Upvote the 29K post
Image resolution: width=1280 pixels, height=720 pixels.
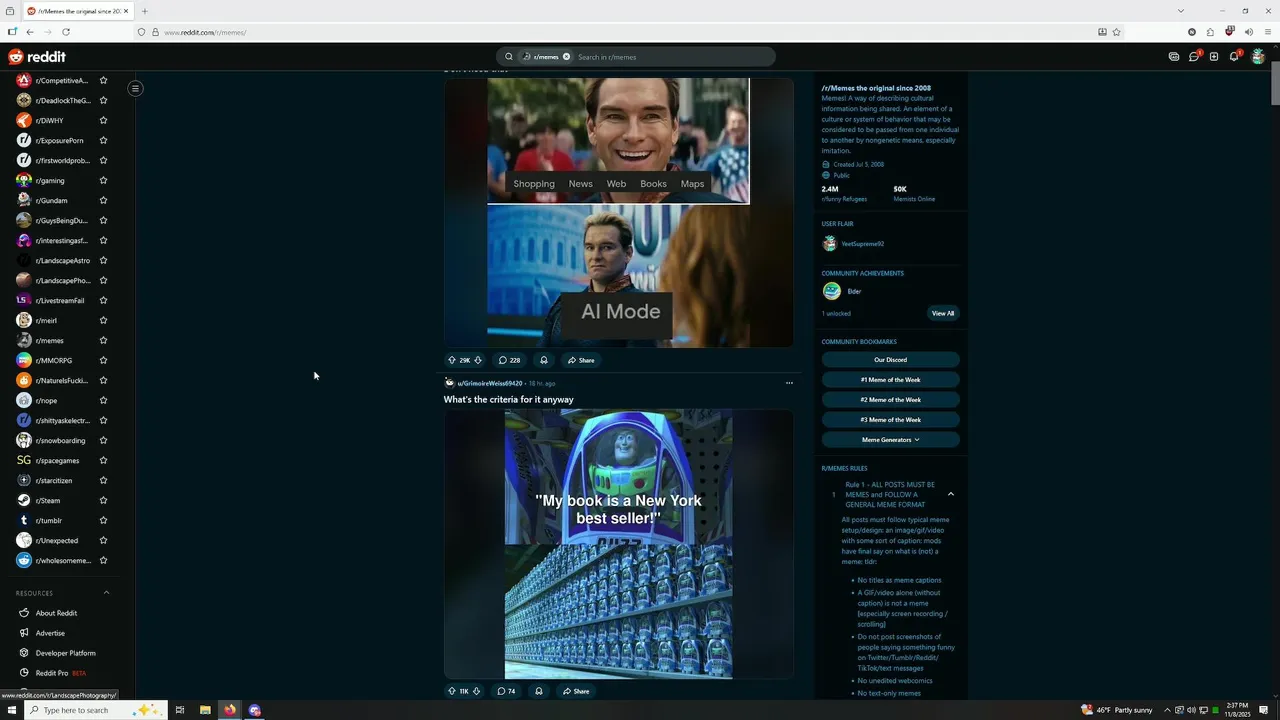pos(452,360)
